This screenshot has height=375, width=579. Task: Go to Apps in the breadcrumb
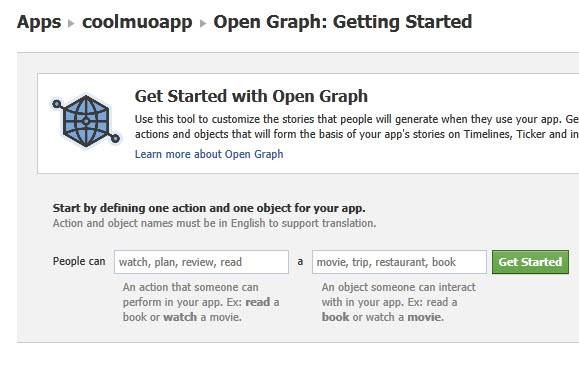(x=39, y=22)
